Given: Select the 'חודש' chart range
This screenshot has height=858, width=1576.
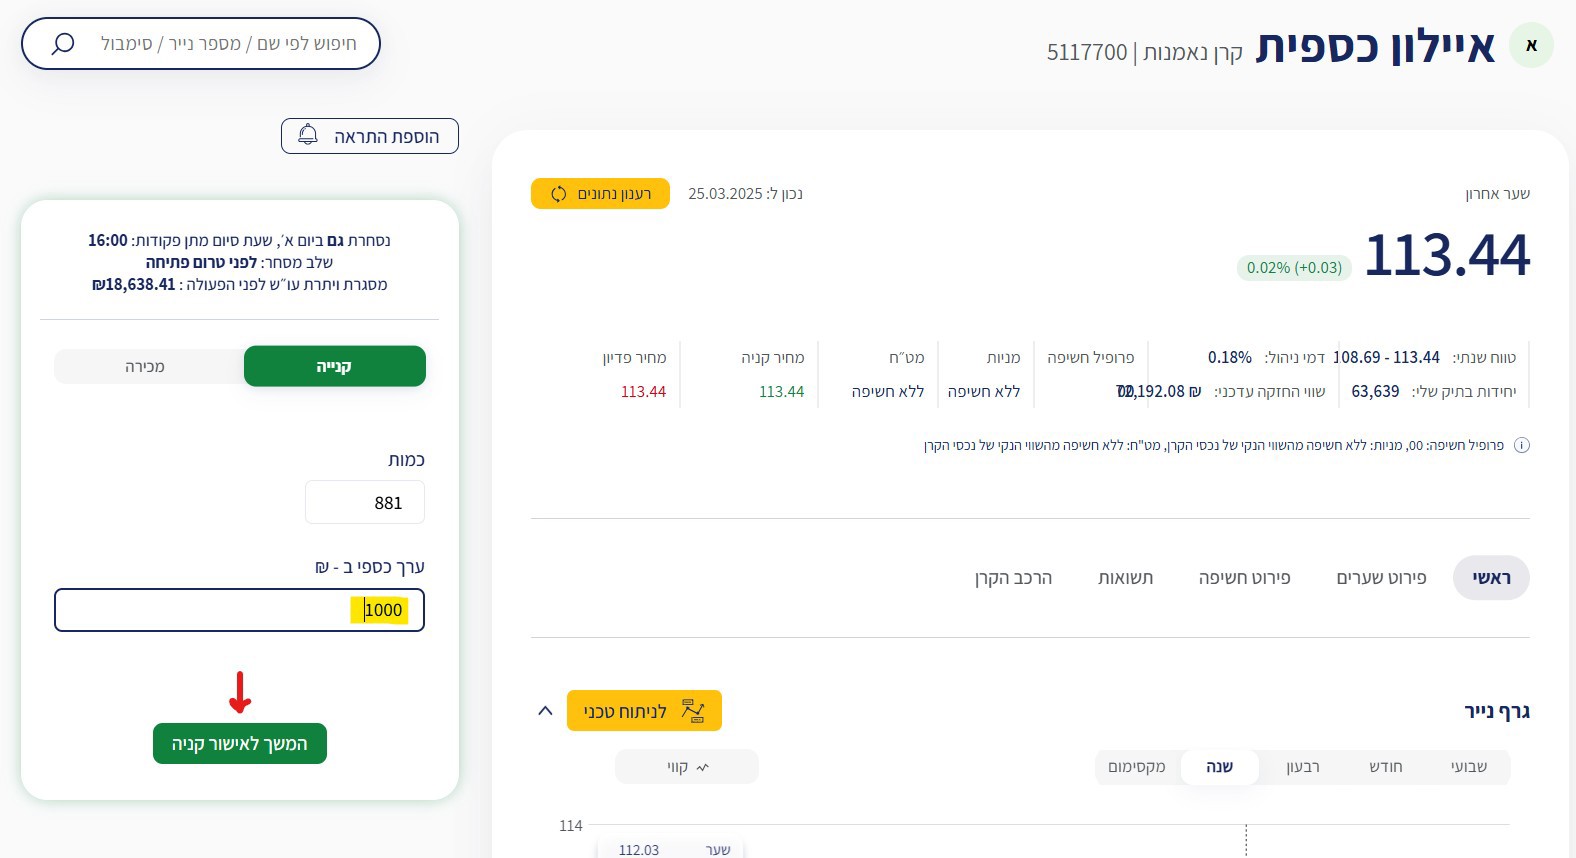Looking at the screenshot, I should (1385, 767).
